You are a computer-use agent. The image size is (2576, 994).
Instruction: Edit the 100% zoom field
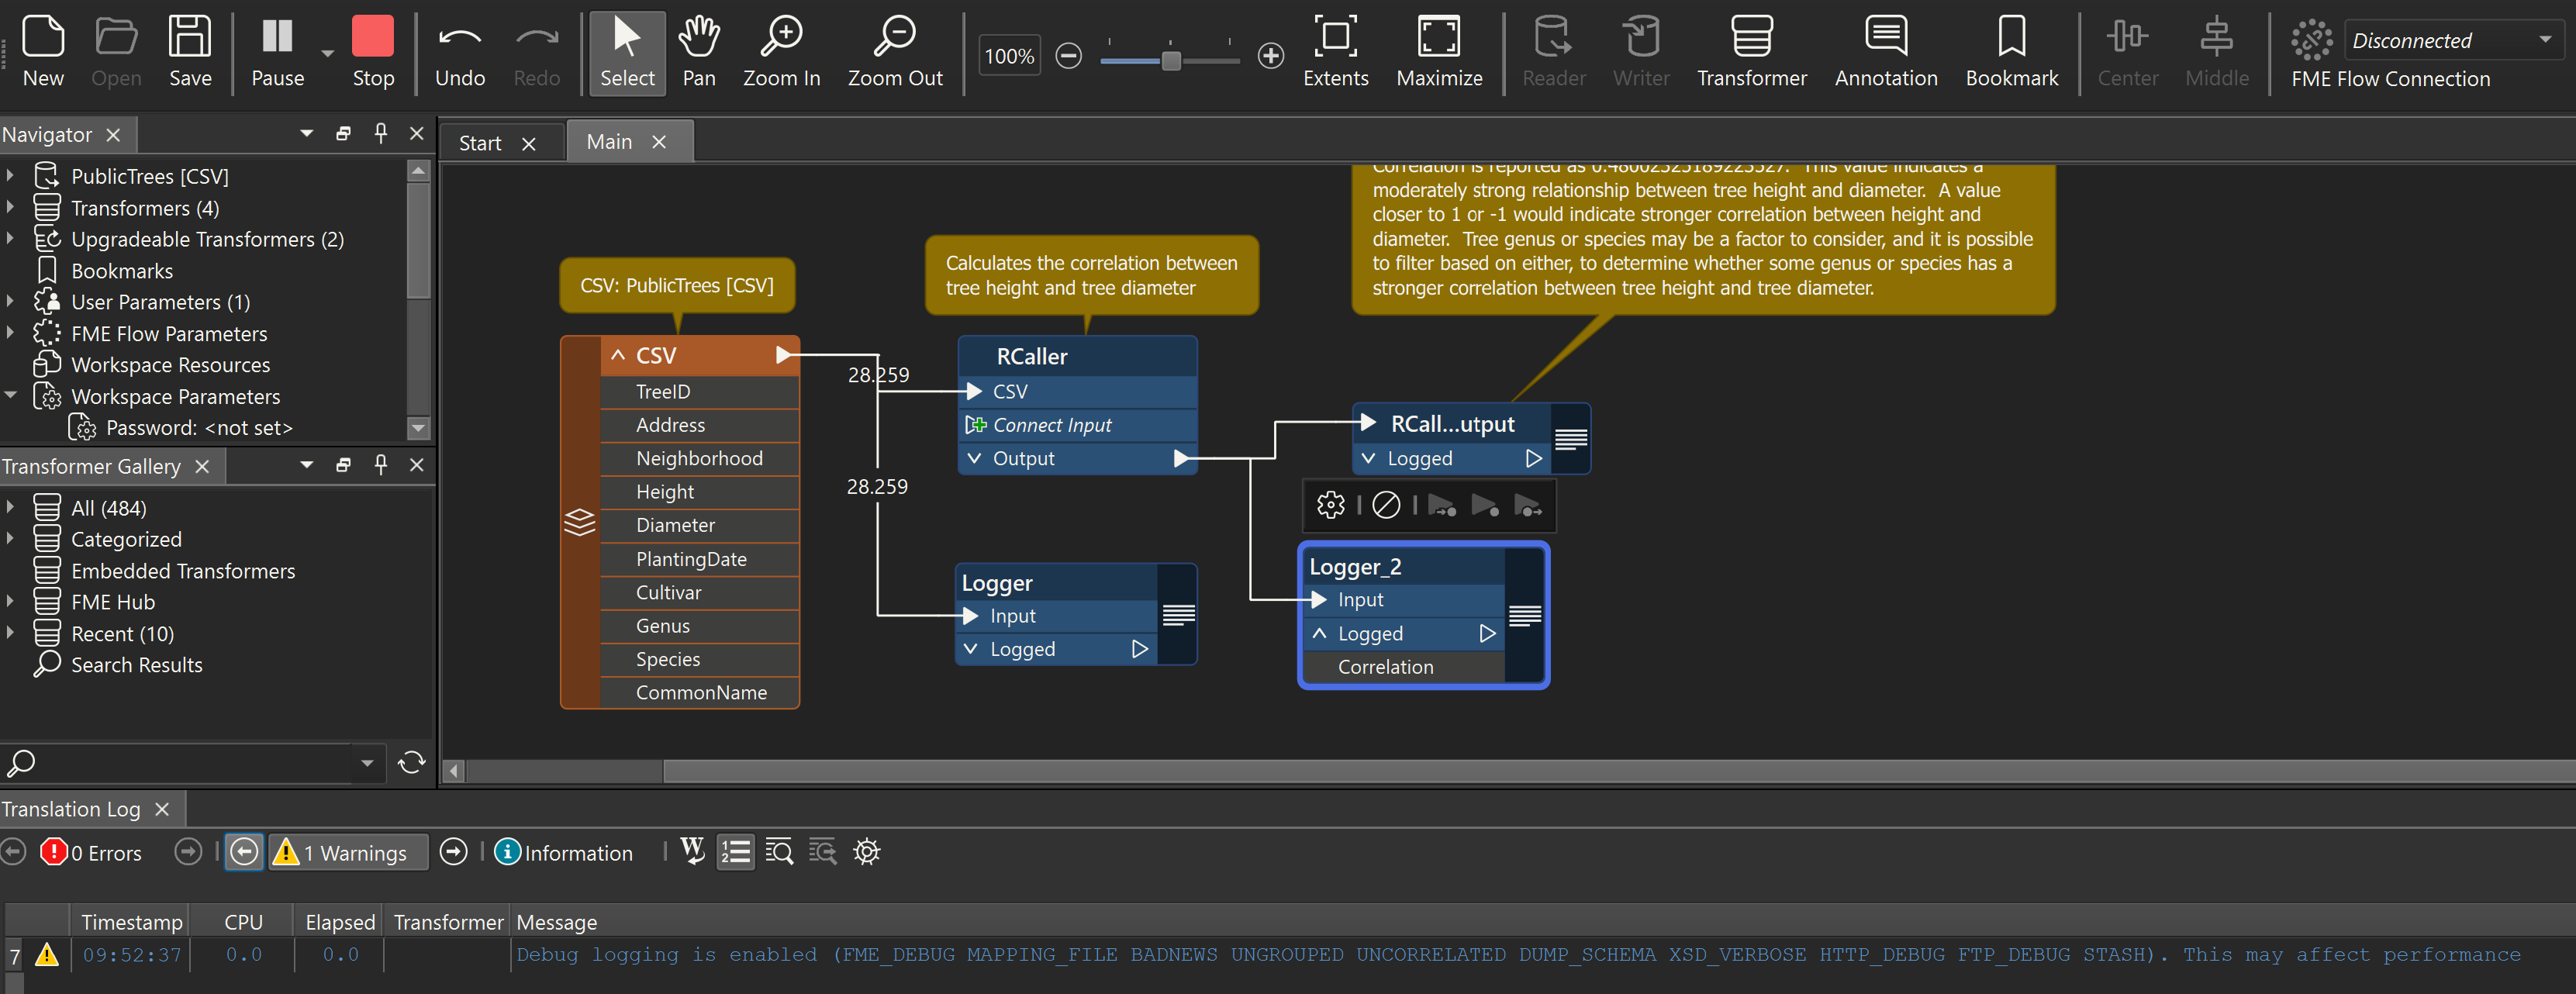pos(1009,56)
